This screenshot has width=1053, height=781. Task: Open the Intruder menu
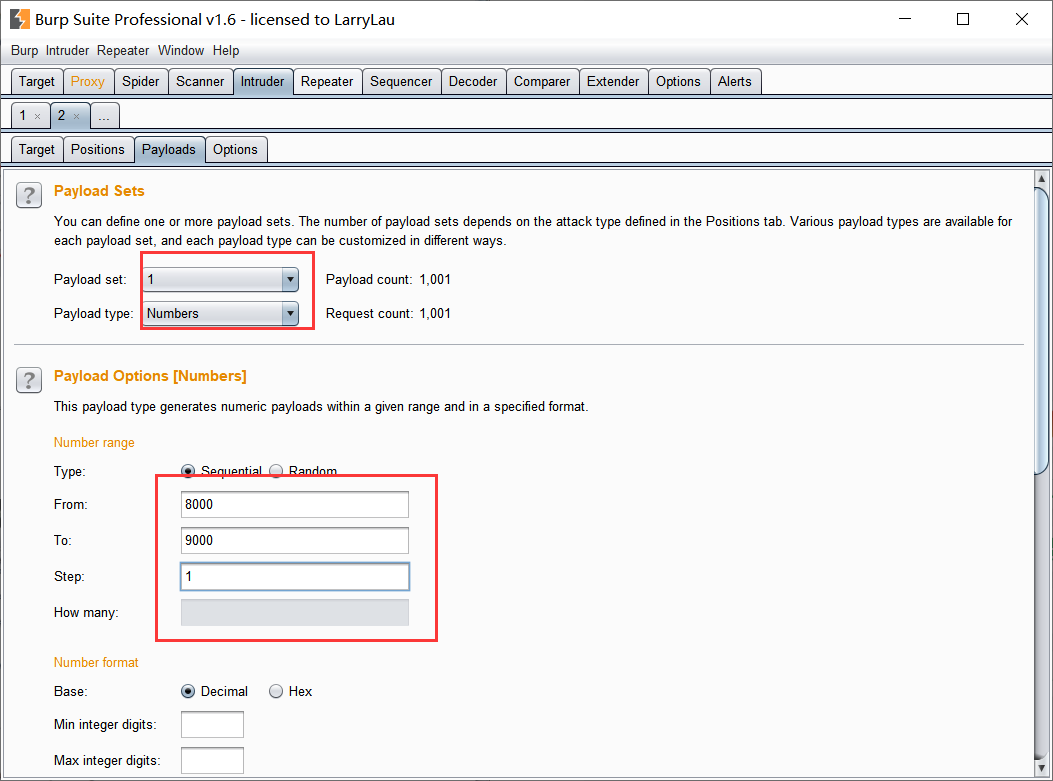click(67, 50)
